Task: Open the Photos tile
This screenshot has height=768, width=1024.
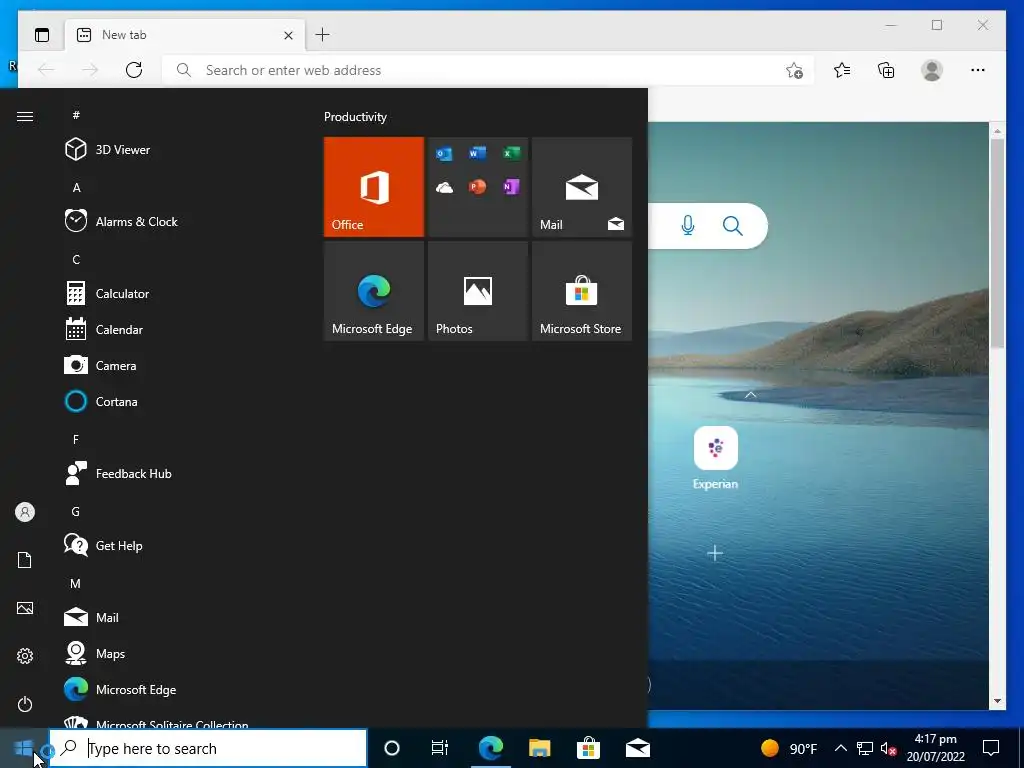Action: tap(478, 291)
